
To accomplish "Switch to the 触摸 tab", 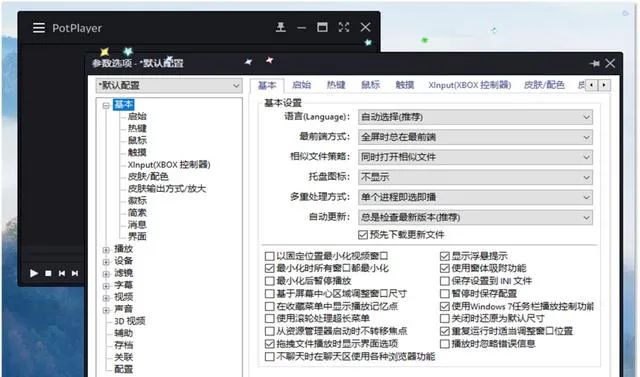I will [405, 85].
